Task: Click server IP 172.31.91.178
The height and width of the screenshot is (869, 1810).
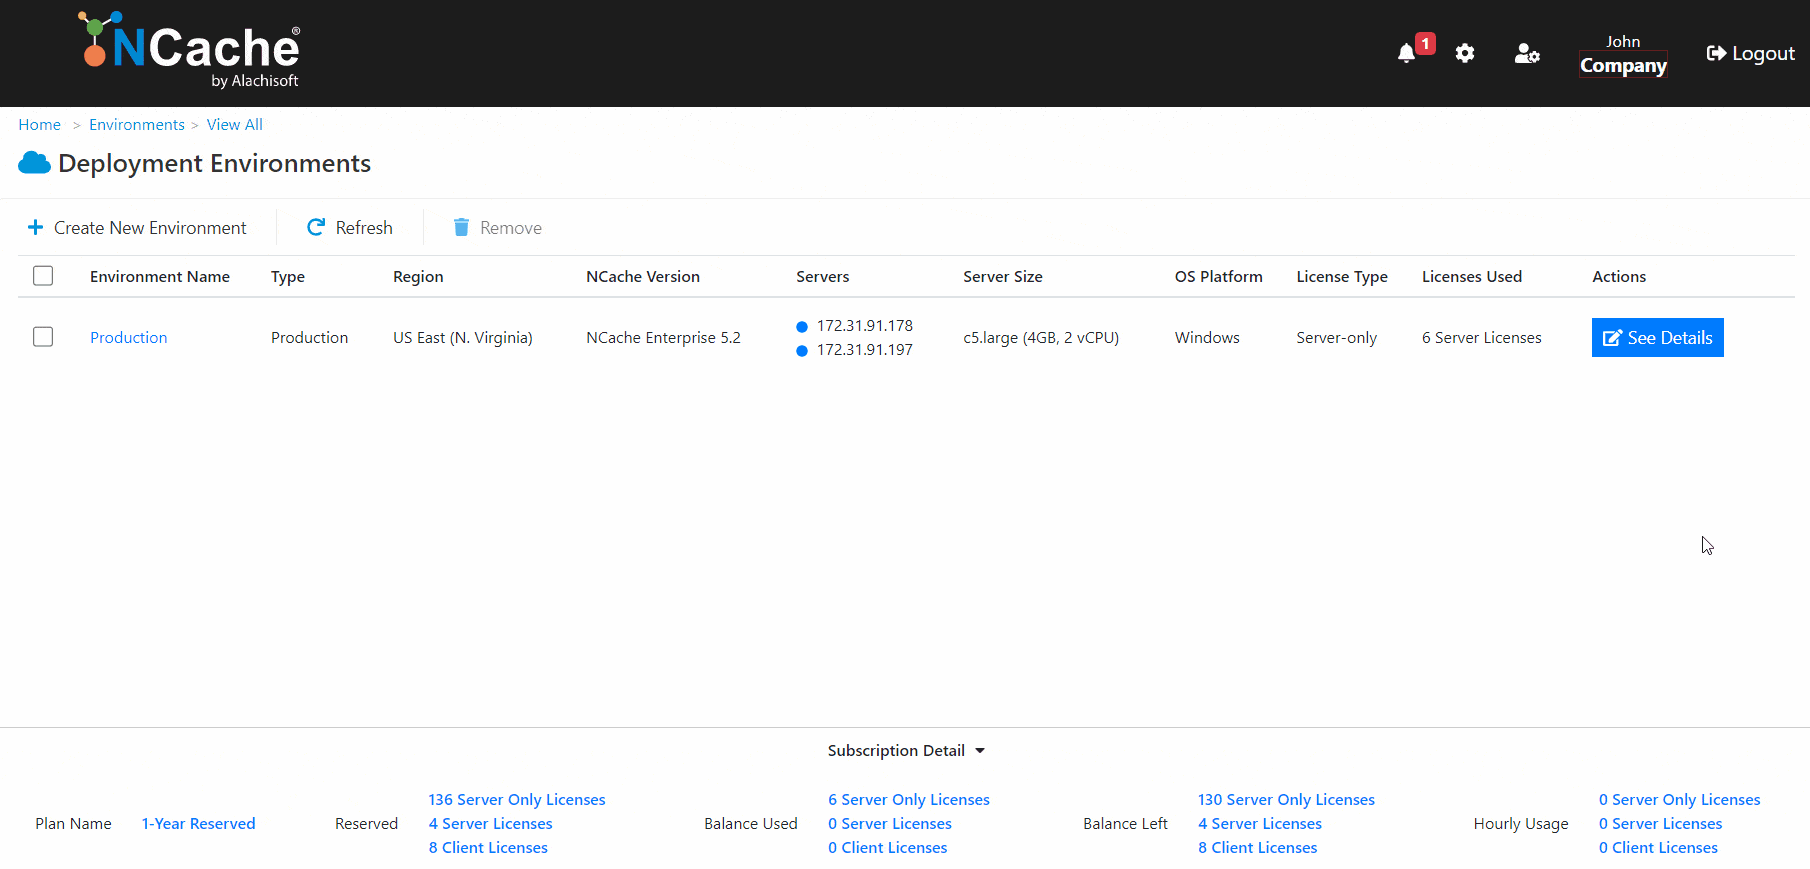Action: click(865, 326)
